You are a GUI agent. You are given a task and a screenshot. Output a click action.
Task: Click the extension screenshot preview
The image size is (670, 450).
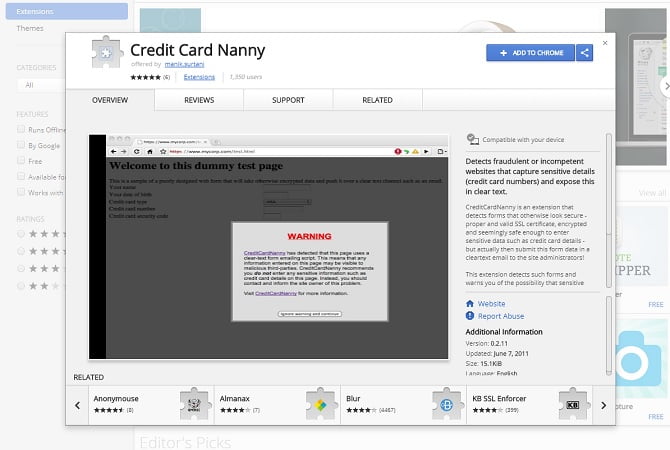[268, 247]
